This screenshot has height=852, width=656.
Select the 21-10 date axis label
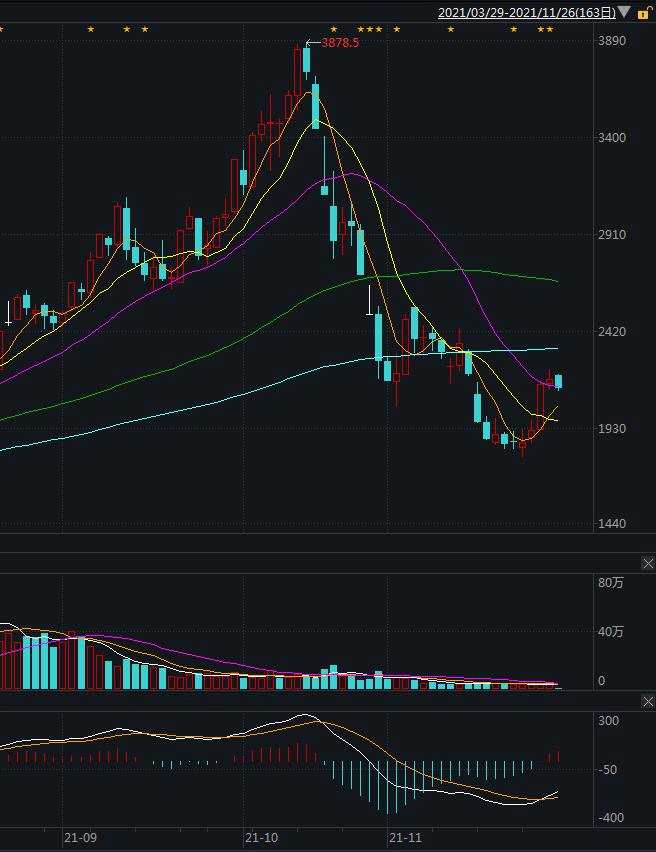(x=261, y=837)
